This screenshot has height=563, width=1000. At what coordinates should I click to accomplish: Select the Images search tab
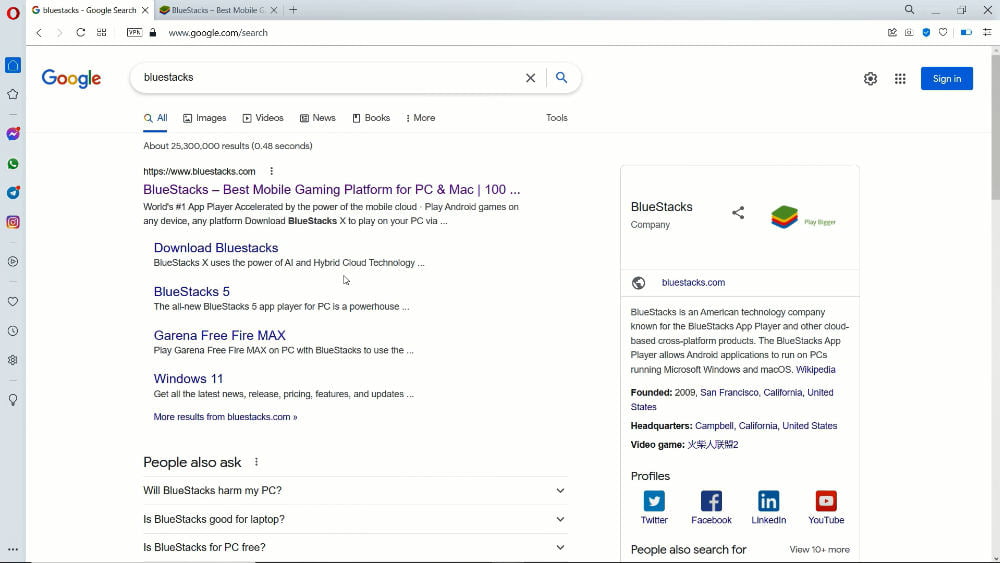click(x=205, y=118)
